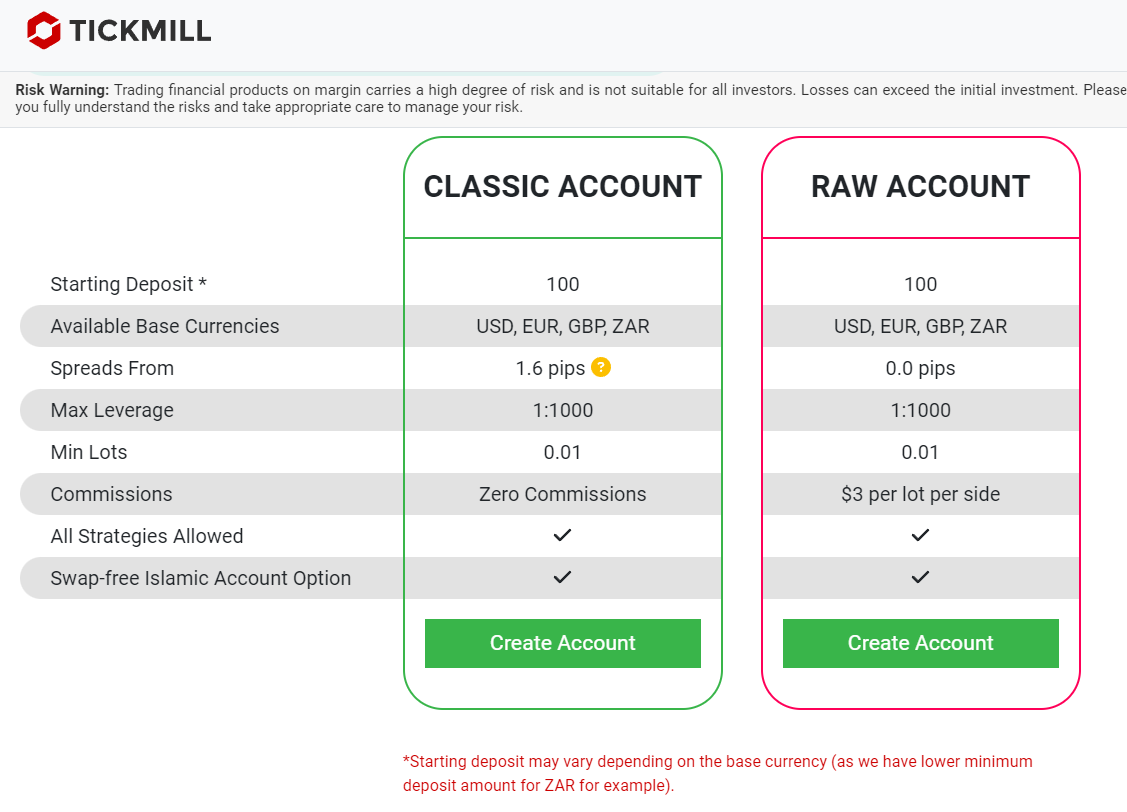Viewport: 1127px width, 812px height.
Task: Click the Tickmill logo icon
Action: tap(44, 30)
